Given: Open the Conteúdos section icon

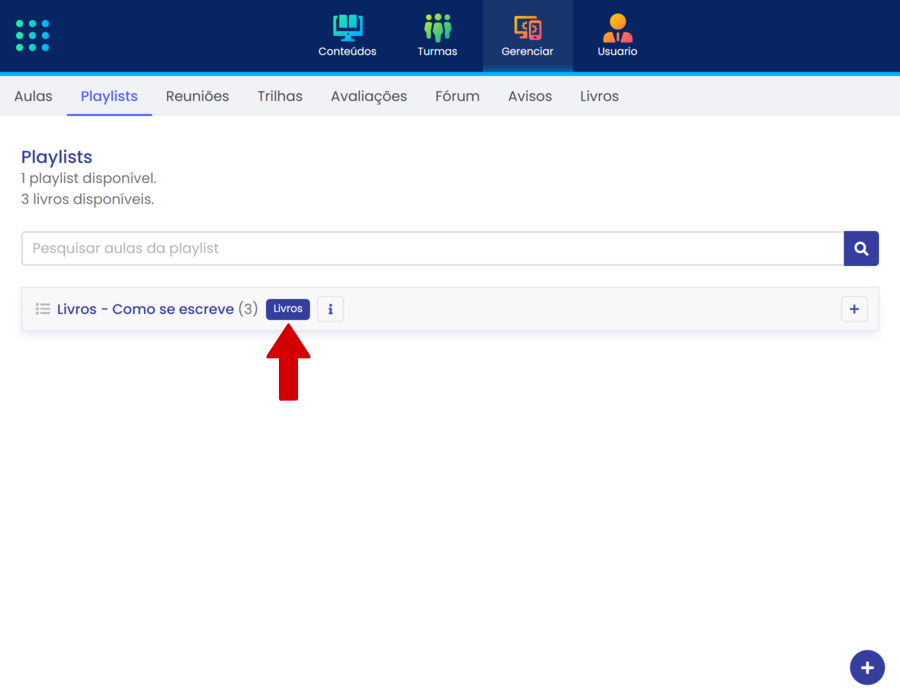Looking at the screenshot, I should [x=347, y=28].
